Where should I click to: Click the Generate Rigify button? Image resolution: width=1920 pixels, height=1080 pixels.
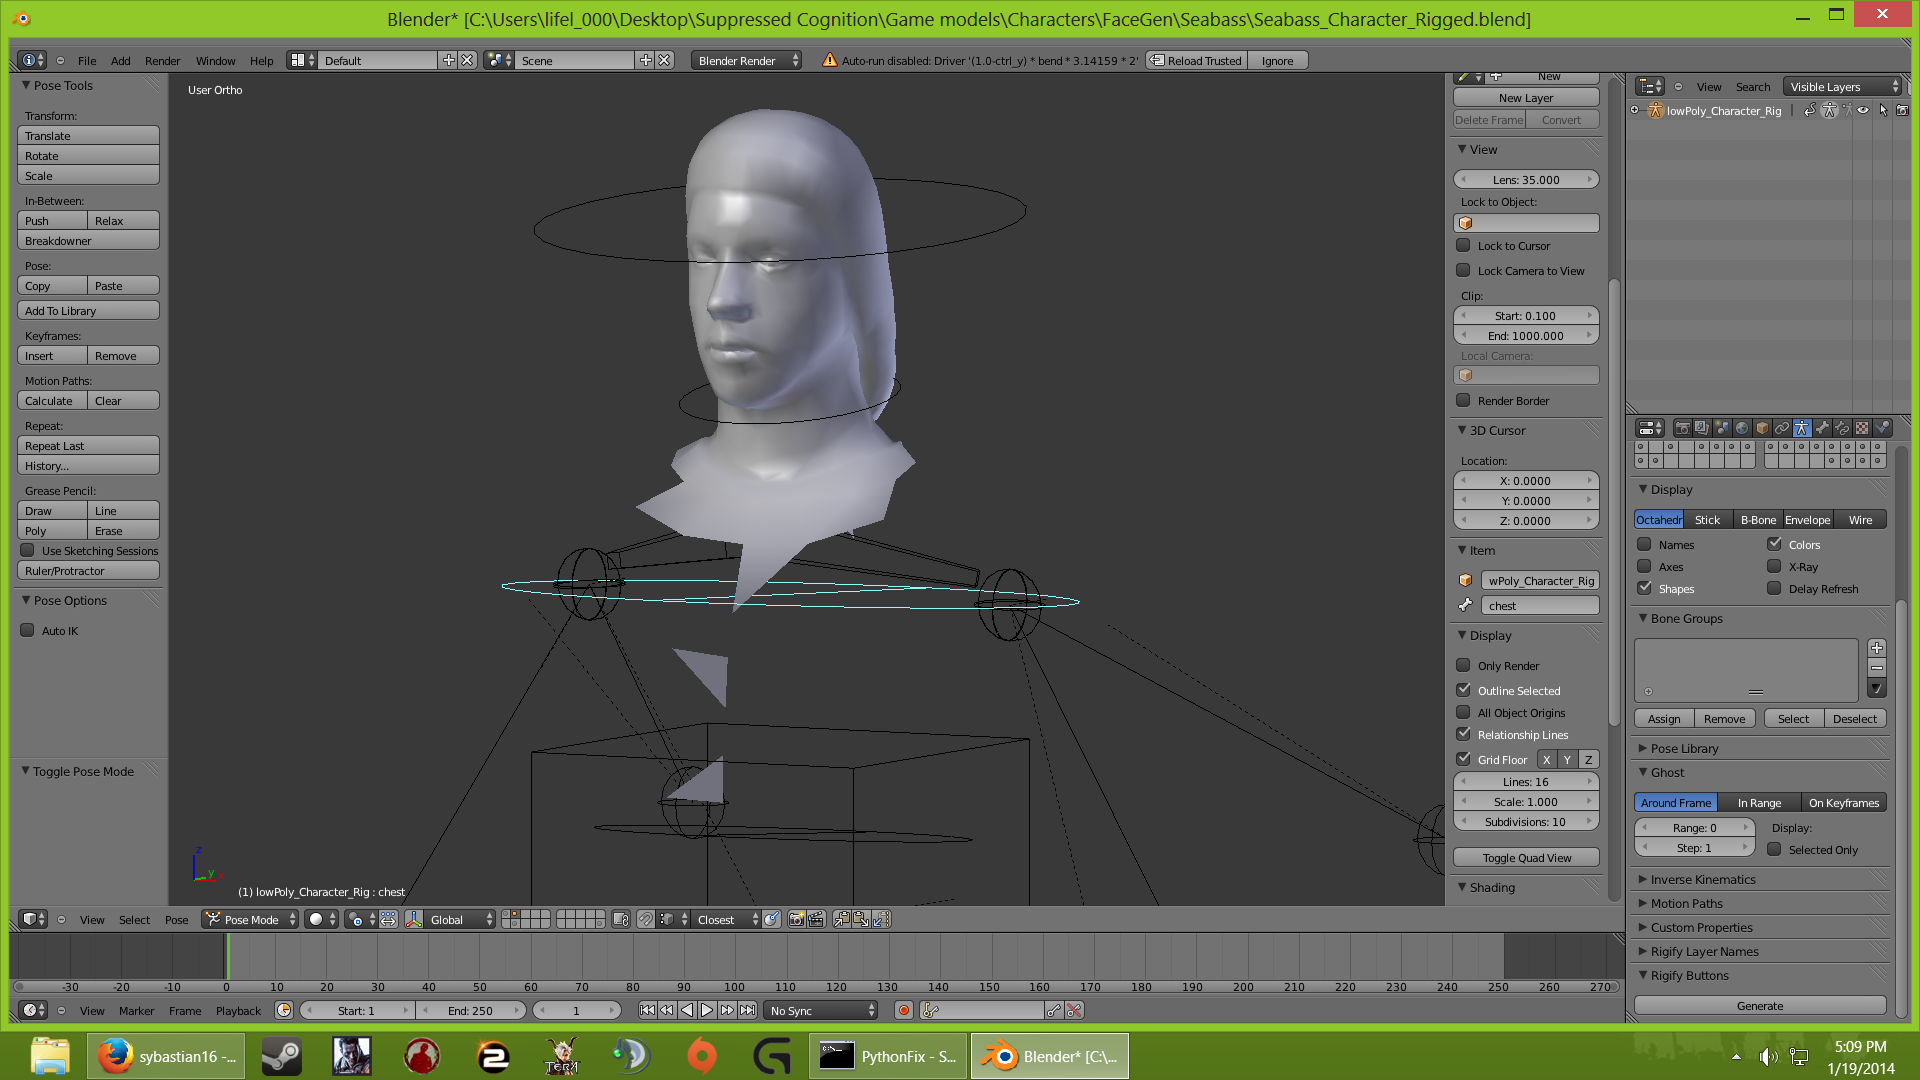click(1760, 1005)
